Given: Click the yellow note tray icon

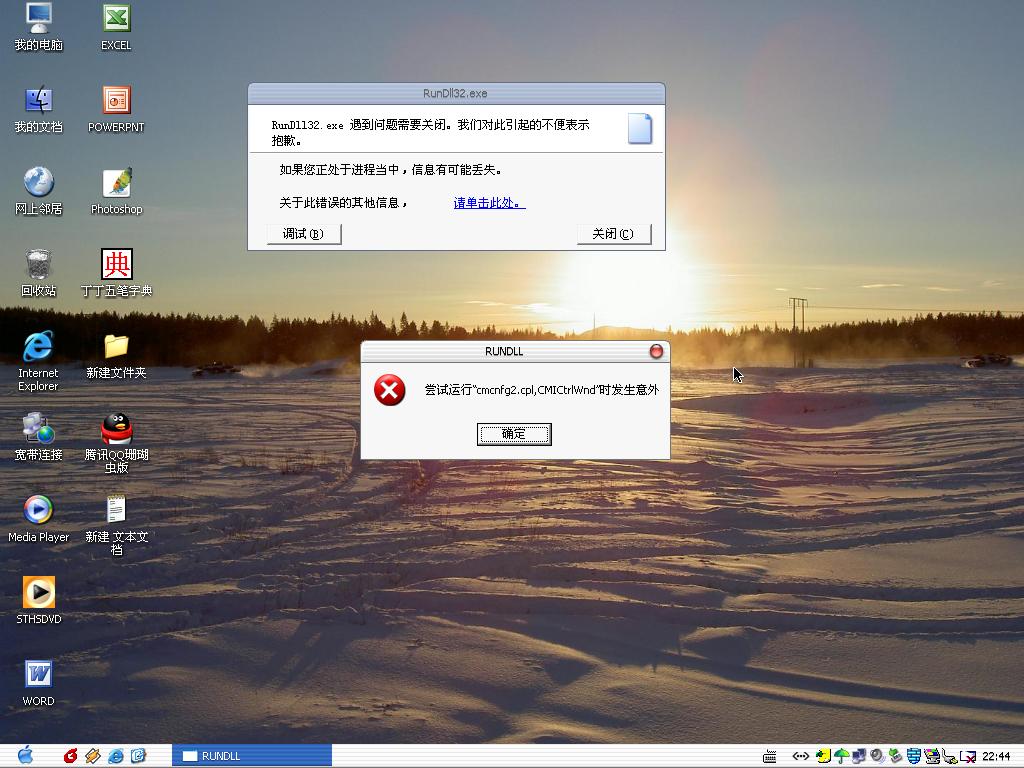Looking at the screenshot, I should pos(823,756).
